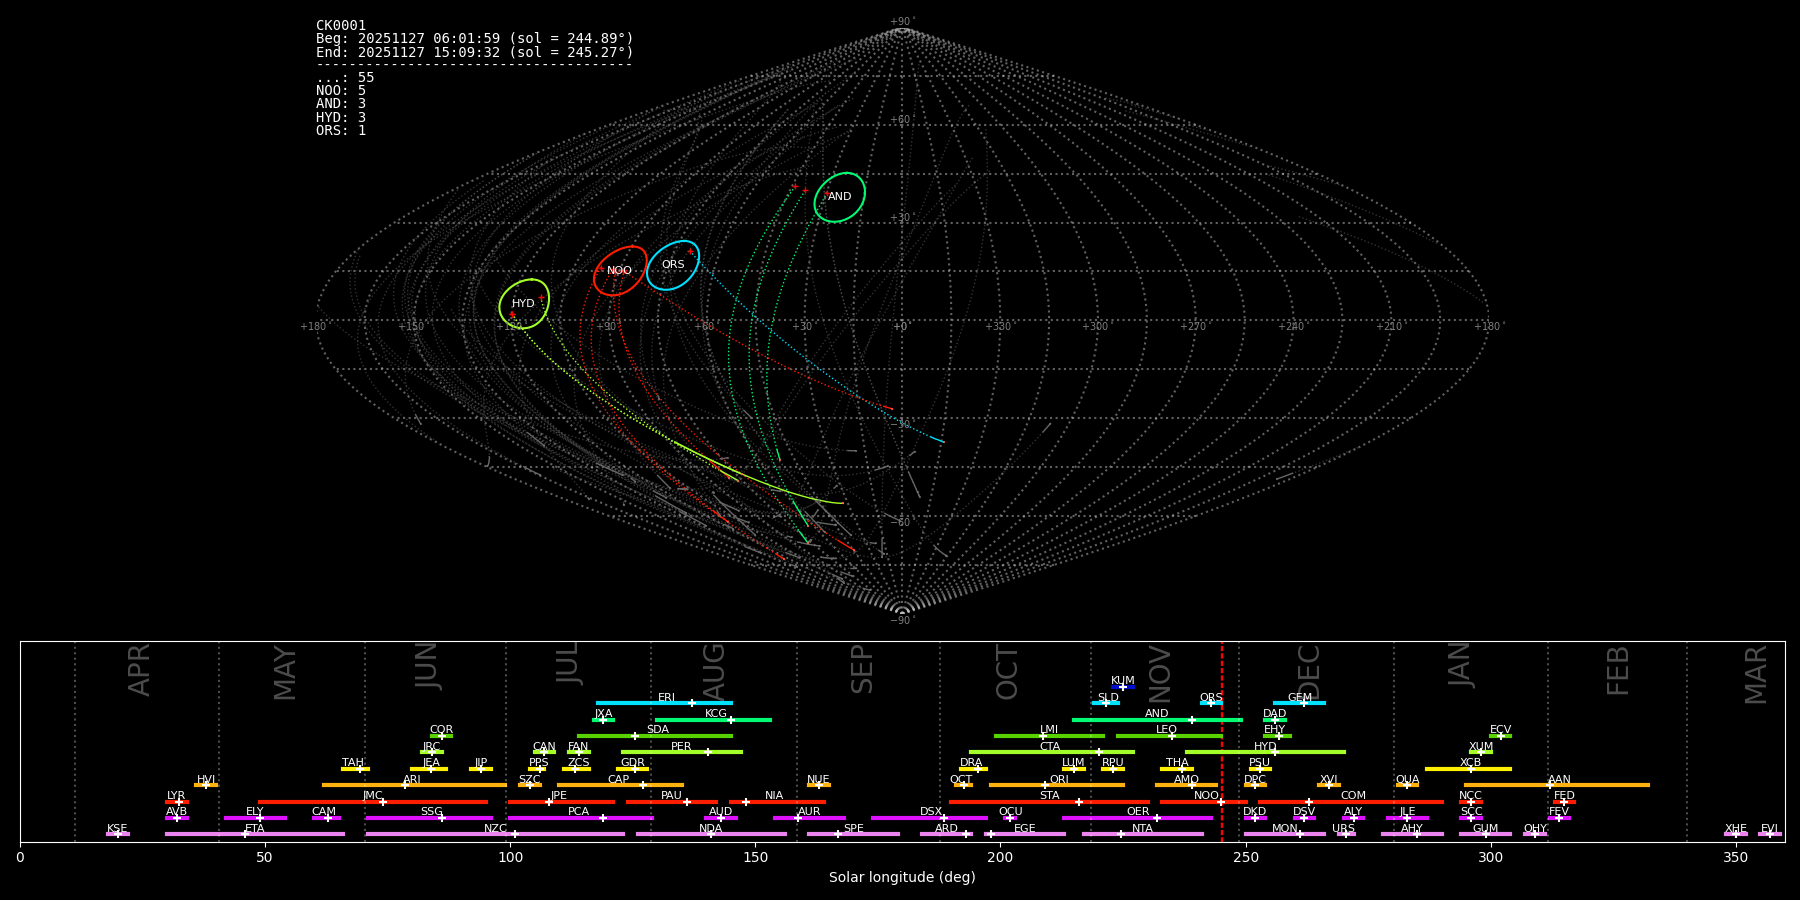Screen dimensions: 1800x900
Task: Click the 'HYD: 3' count in the legend list
Action: point(341,118)
